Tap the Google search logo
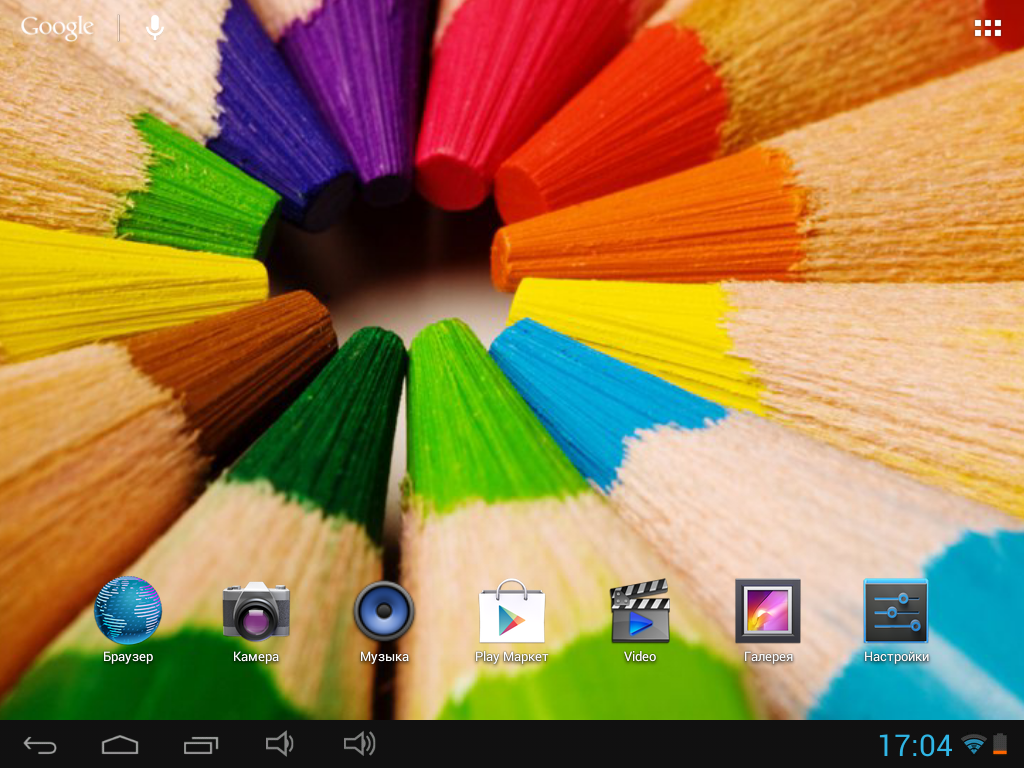1024x768 pixels. (57, 27)
